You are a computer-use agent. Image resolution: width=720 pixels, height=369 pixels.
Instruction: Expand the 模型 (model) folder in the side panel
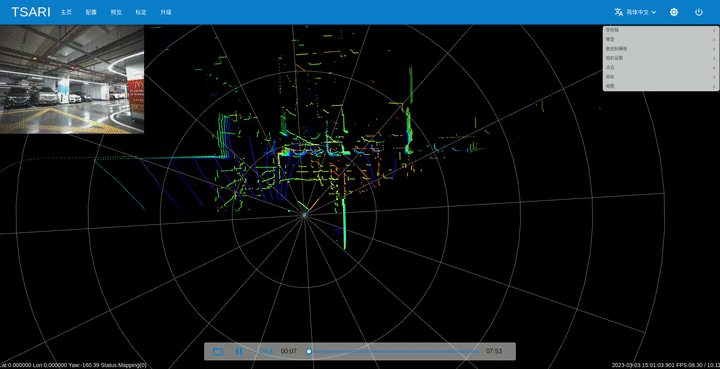(661, 39)
